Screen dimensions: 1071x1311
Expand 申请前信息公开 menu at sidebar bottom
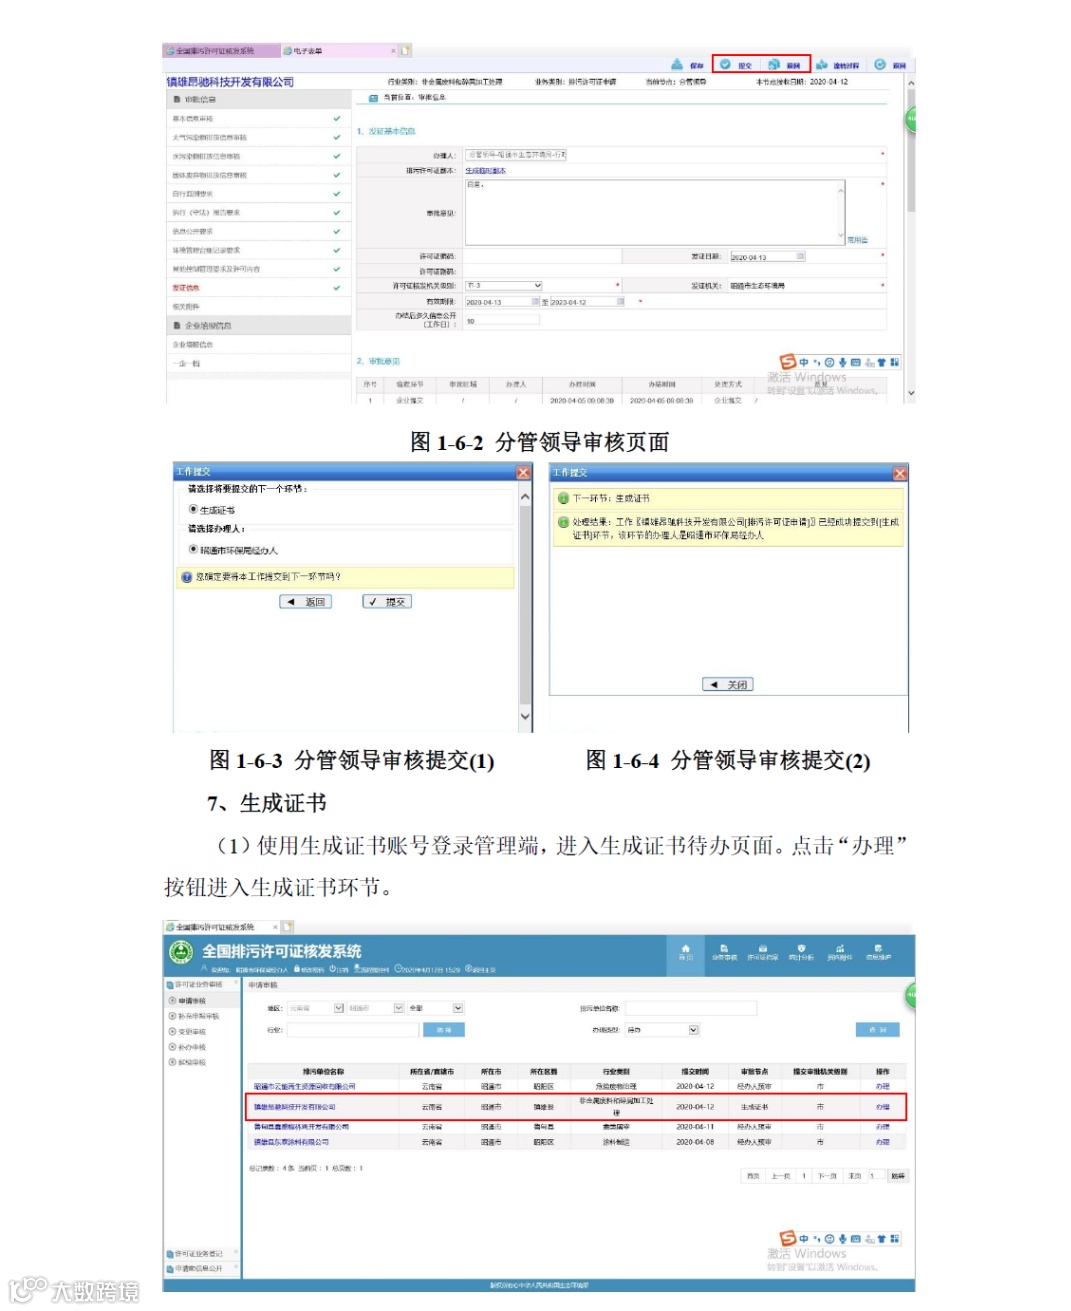(203, 1268)
